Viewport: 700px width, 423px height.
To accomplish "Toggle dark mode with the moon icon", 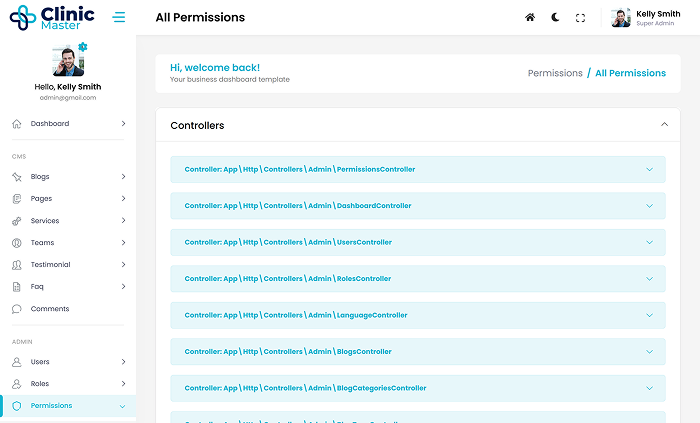I will pyautogui.click(x=555, y=18).
